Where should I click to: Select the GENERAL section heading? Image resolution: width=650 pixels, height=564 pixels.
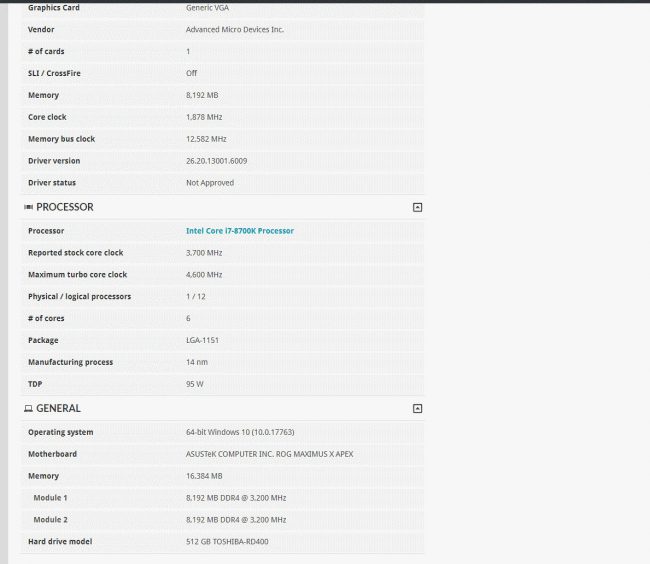[x=58, y=409]
